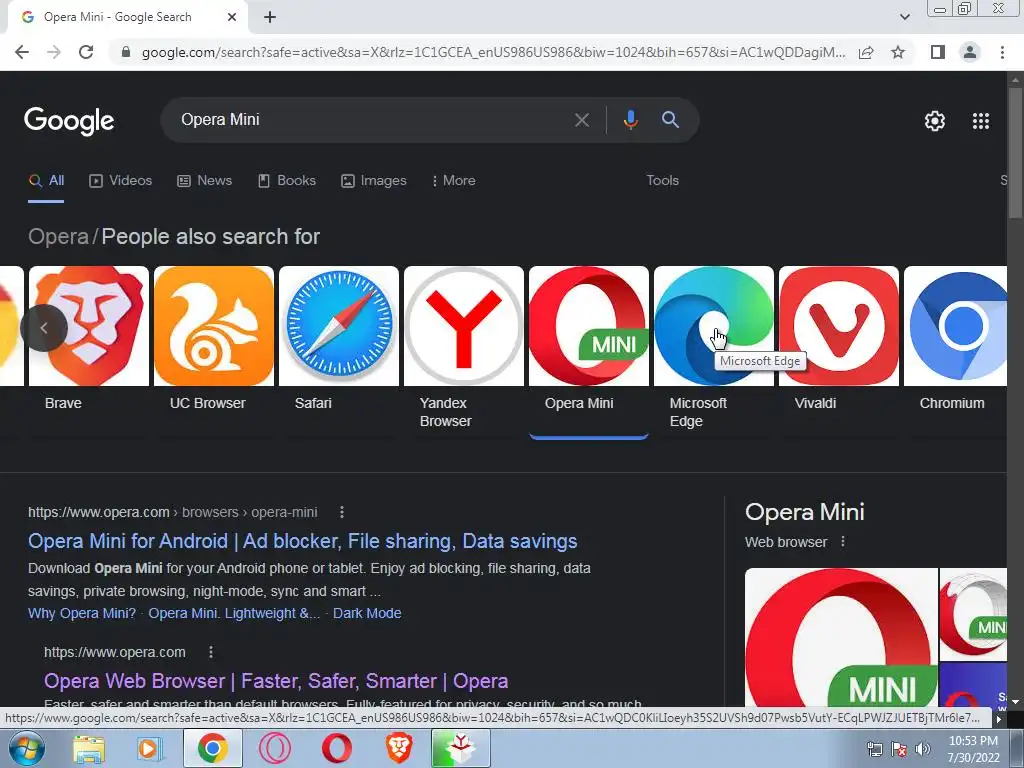Open Windows Explorer from the taskbar
The height and width of the screenshot is (768, 1024).
(x=89, y=748)
